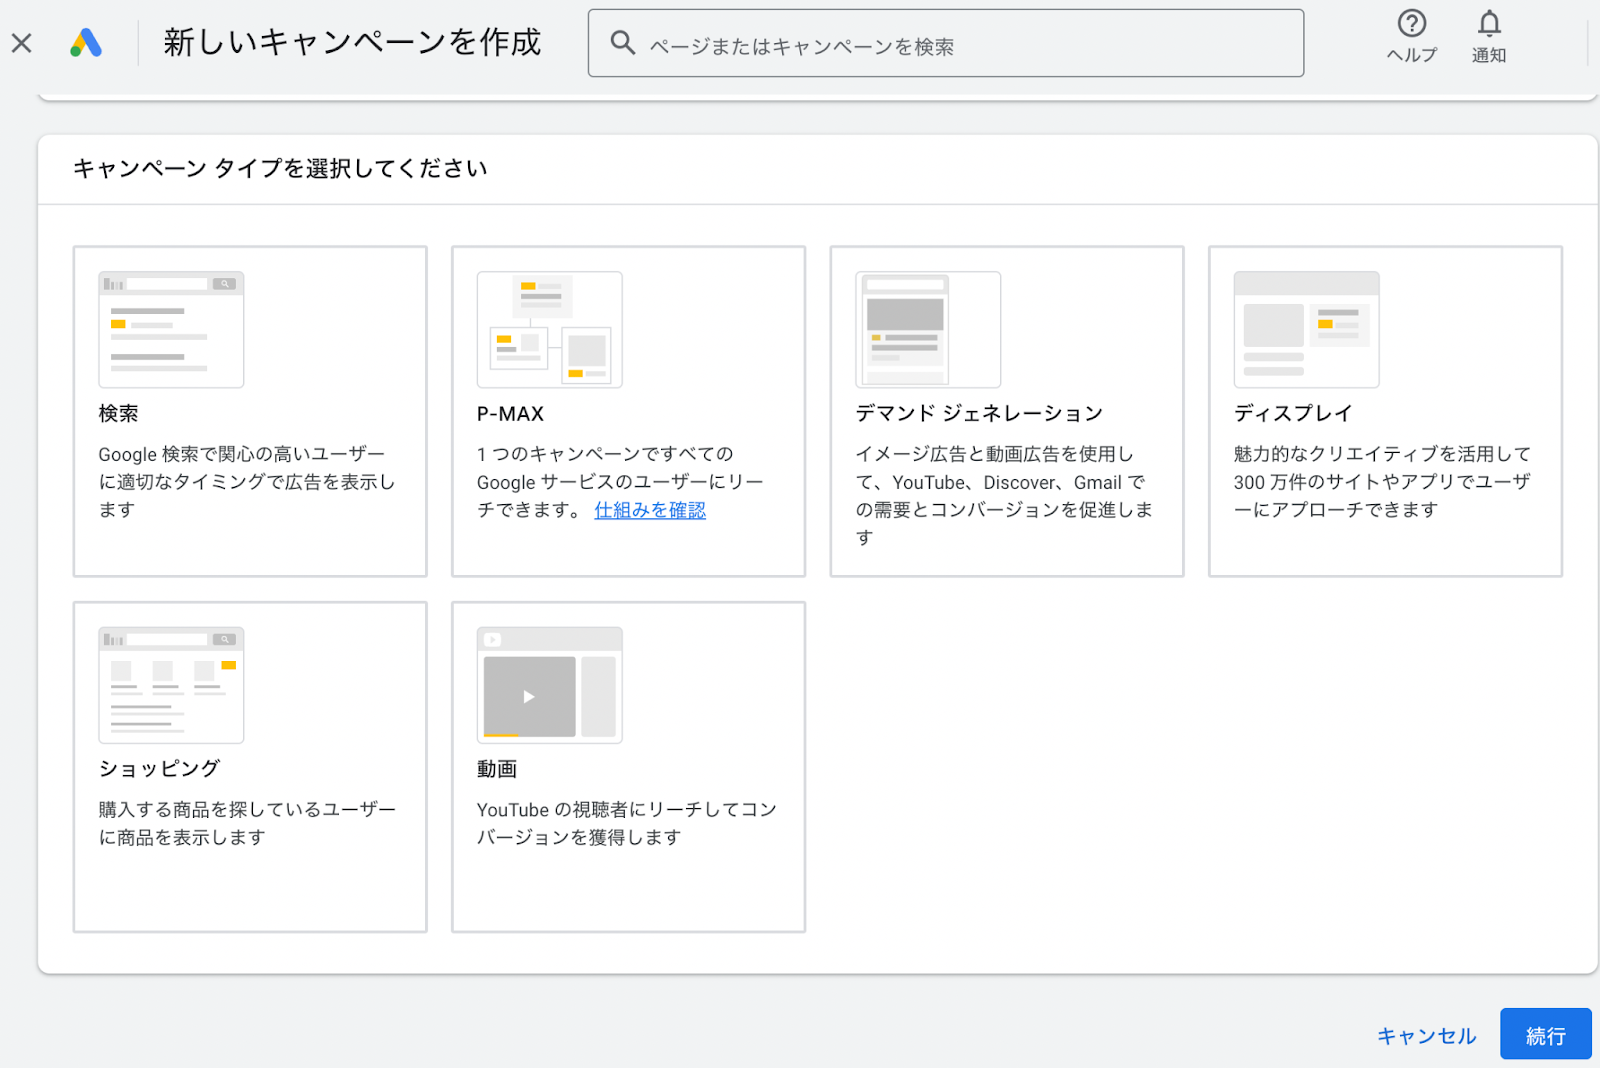The height and width of the screenshot is (1068, 1600).
Task: Choose the 検索 campaign title
Action: (x=118, y=413)
